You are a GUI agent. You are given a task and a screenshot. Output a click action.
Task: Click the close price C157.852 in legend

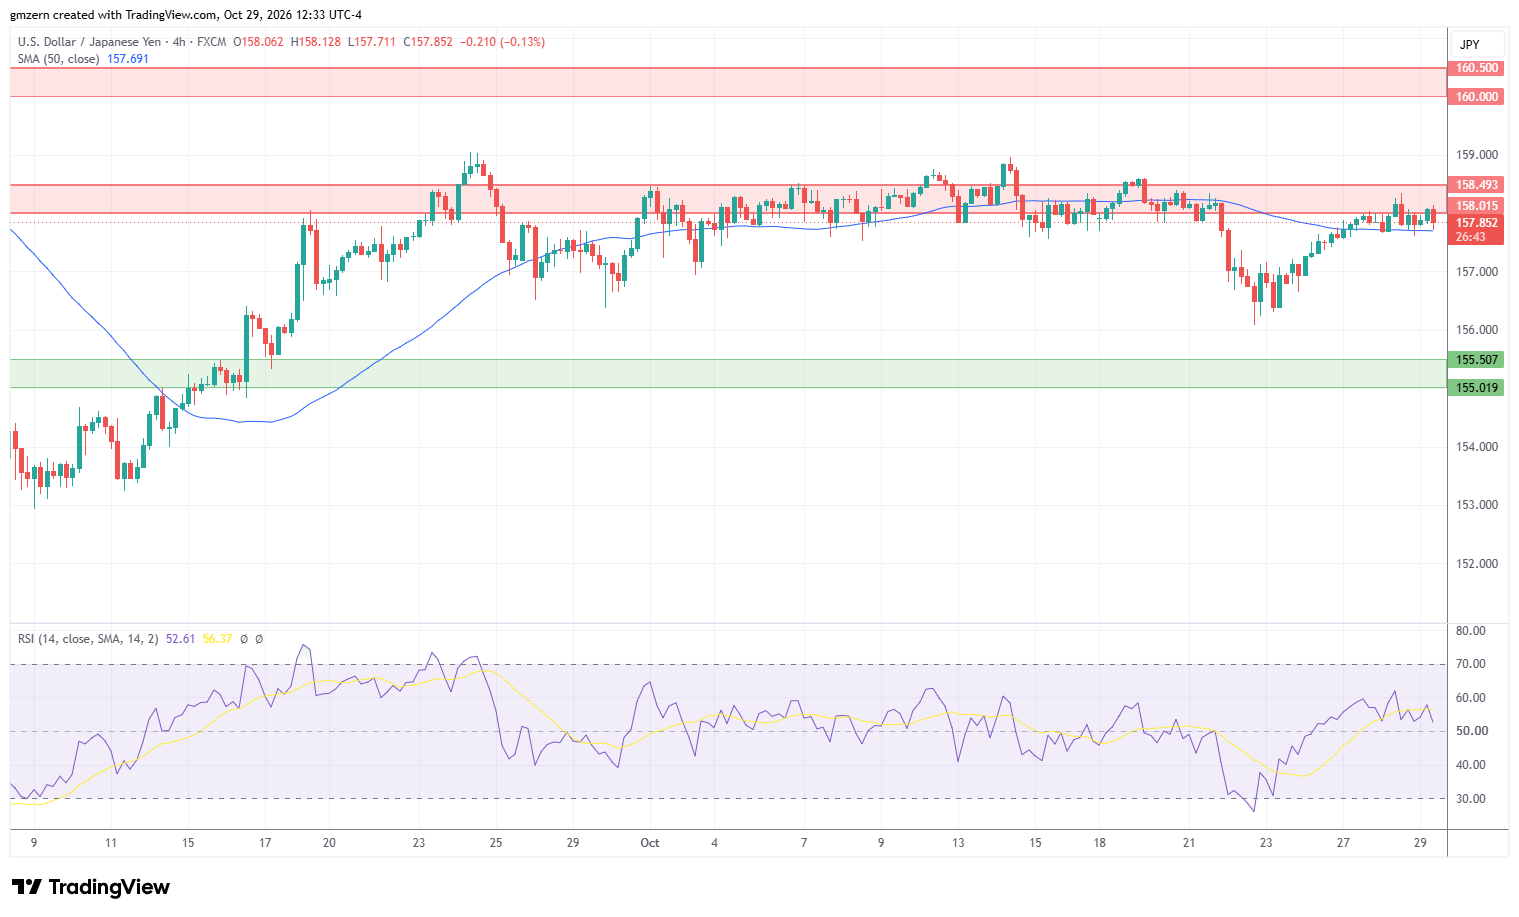pyautogui.click(x=428, y=42)
